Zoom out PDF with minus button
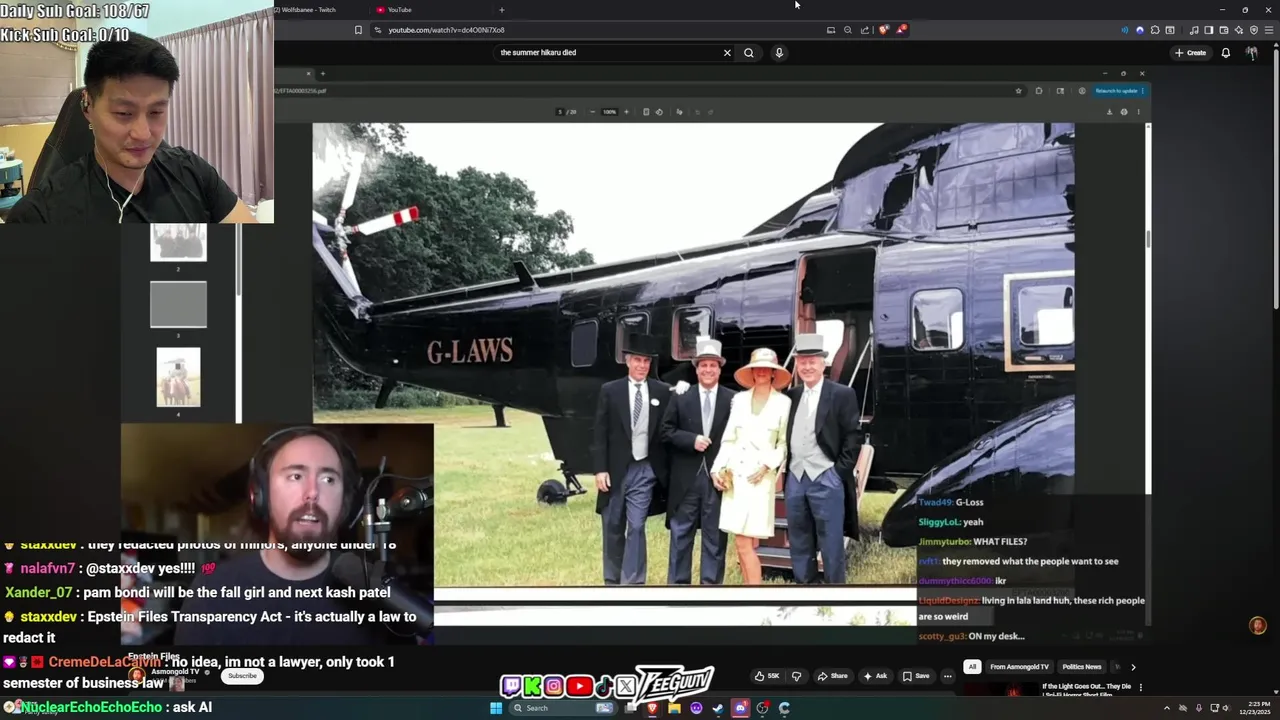 click(x=593, y=112)
